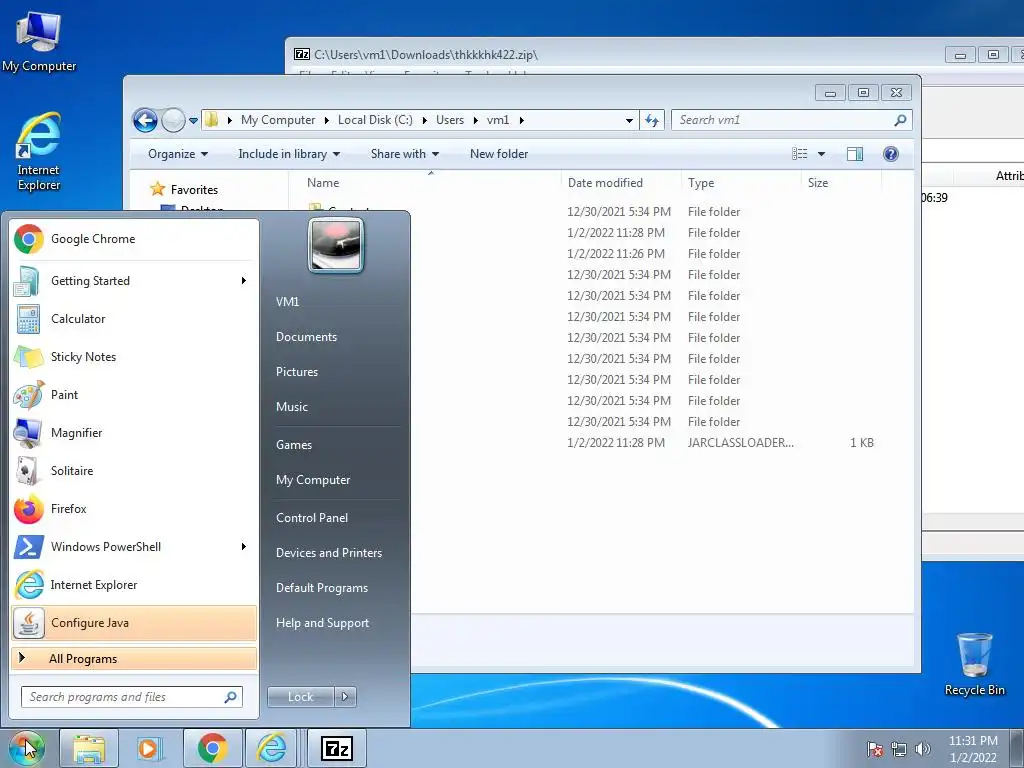The image size is (1024, 768).
Task: Open Configure Java from Start menu
Action: pyautogui.click(x=134, y=623)
